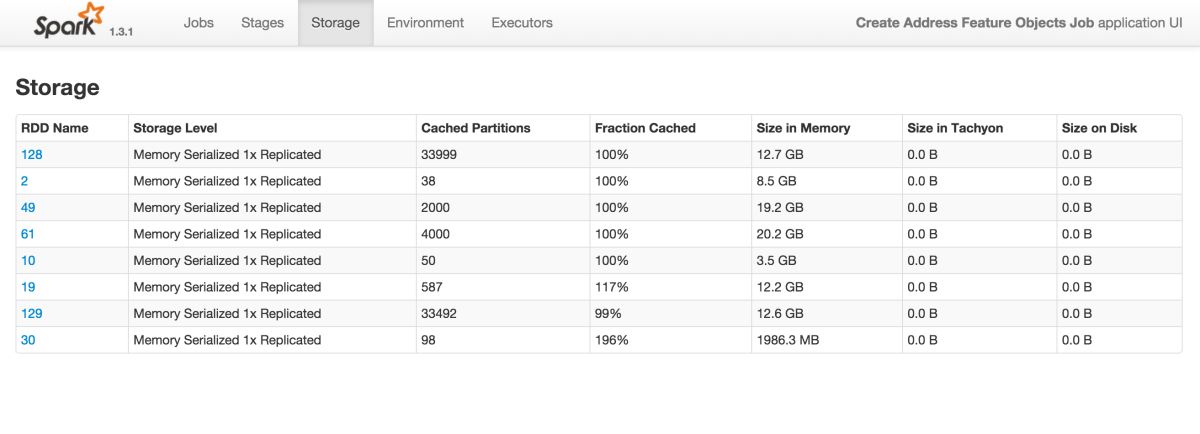Click RDD 30 link
The width and height of the screenshot is (1200, 434).
pos(29,340)
